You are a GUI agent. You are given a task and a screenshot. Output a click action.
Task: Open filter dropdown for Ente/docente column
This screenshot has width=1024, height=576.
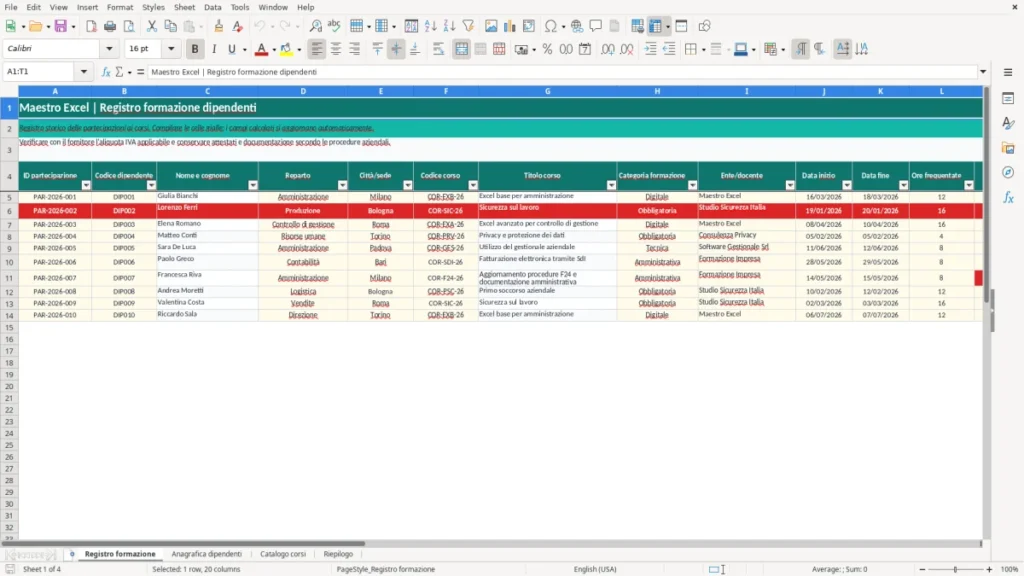point(790,185)
